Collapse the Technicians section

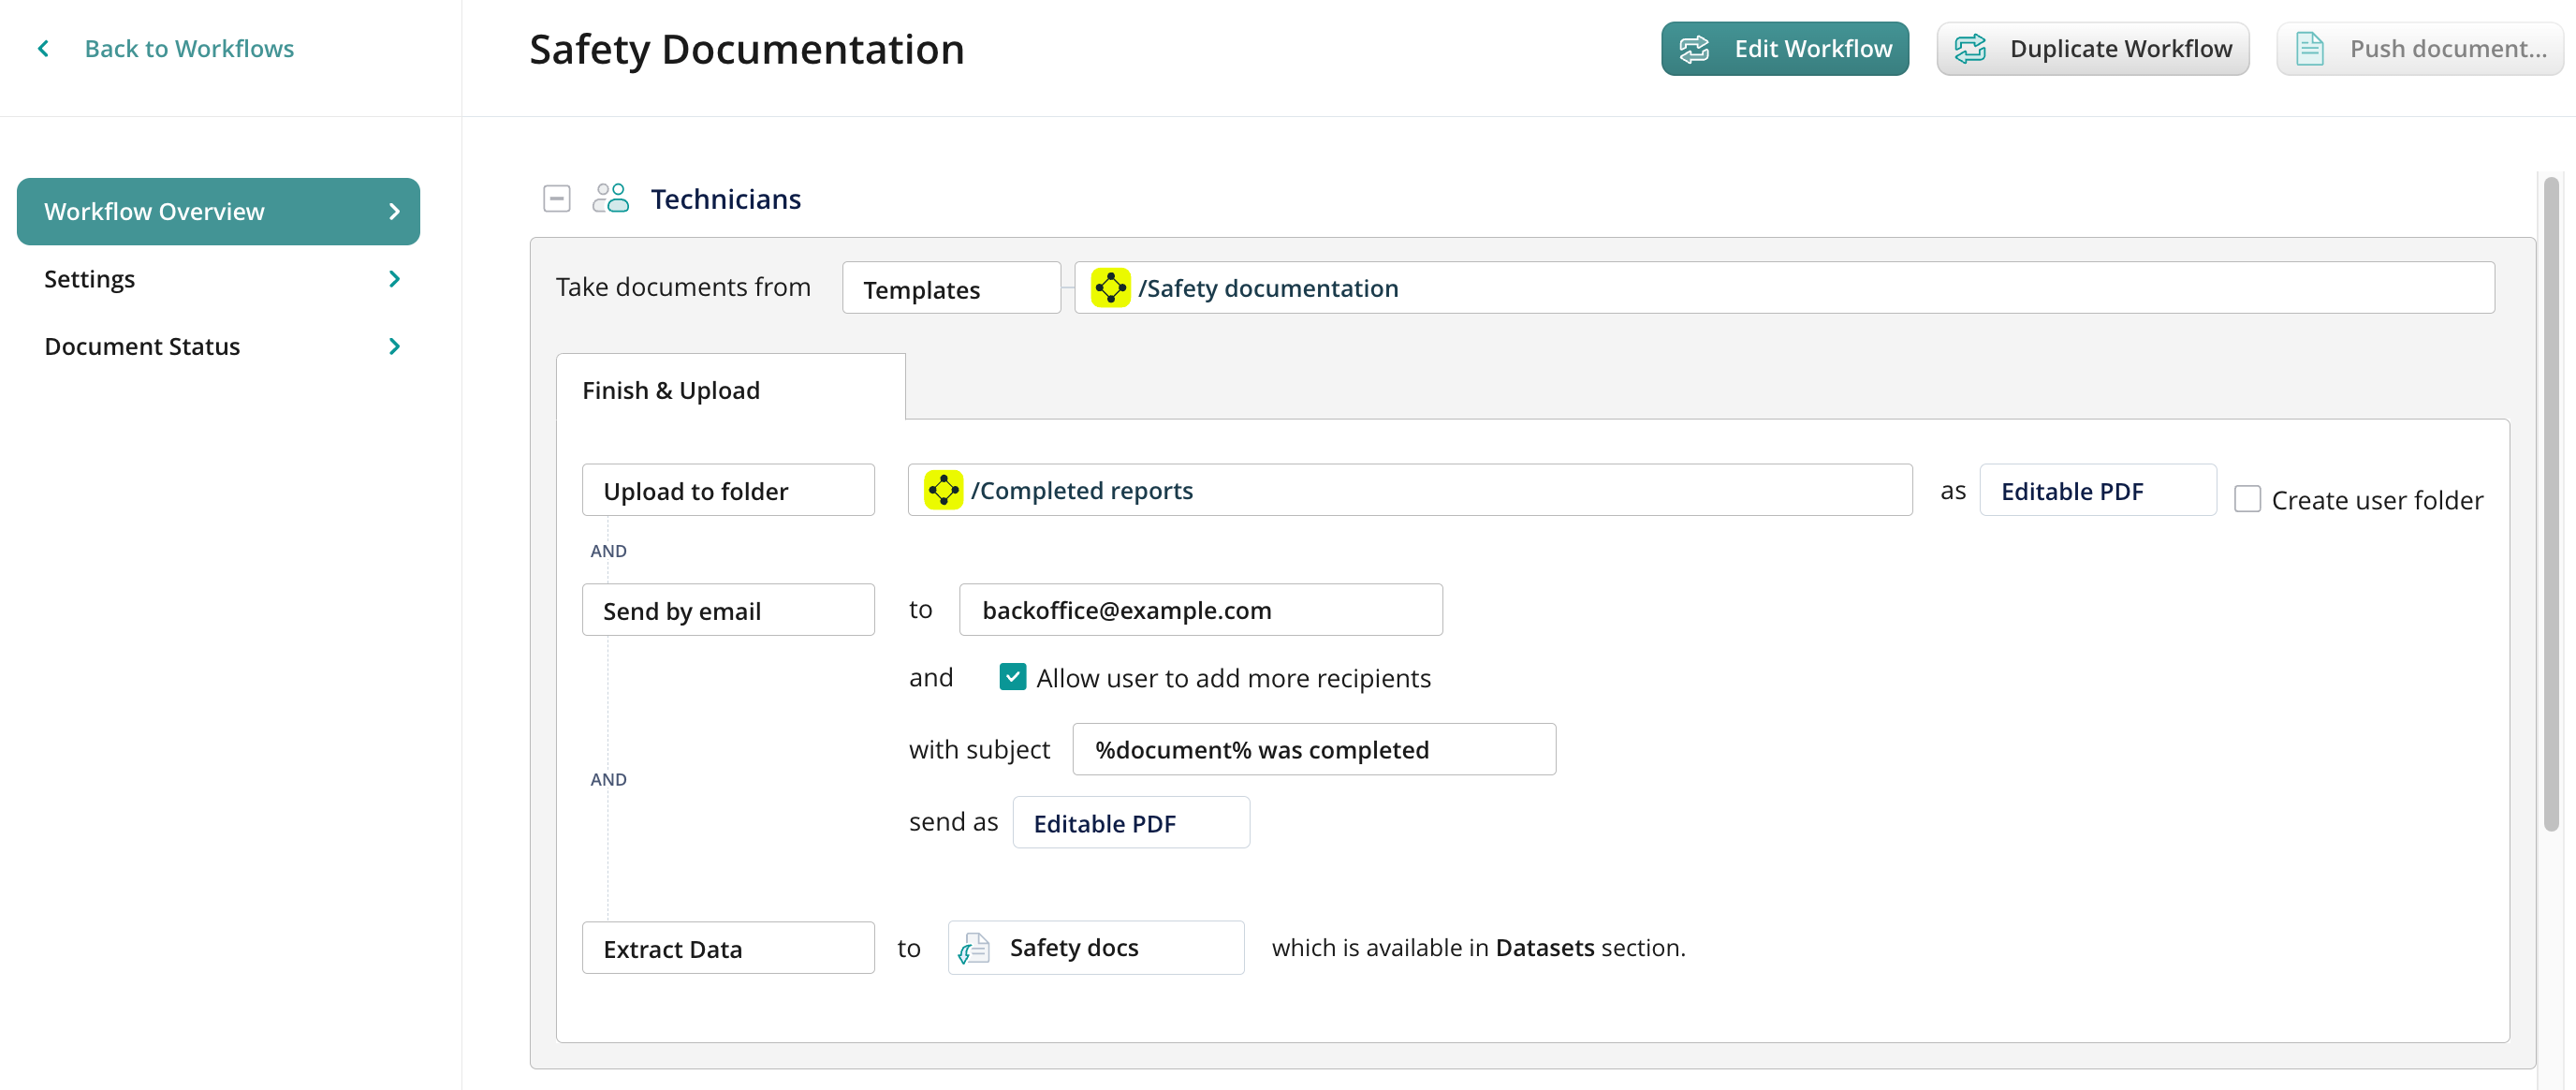coord(557,198)
